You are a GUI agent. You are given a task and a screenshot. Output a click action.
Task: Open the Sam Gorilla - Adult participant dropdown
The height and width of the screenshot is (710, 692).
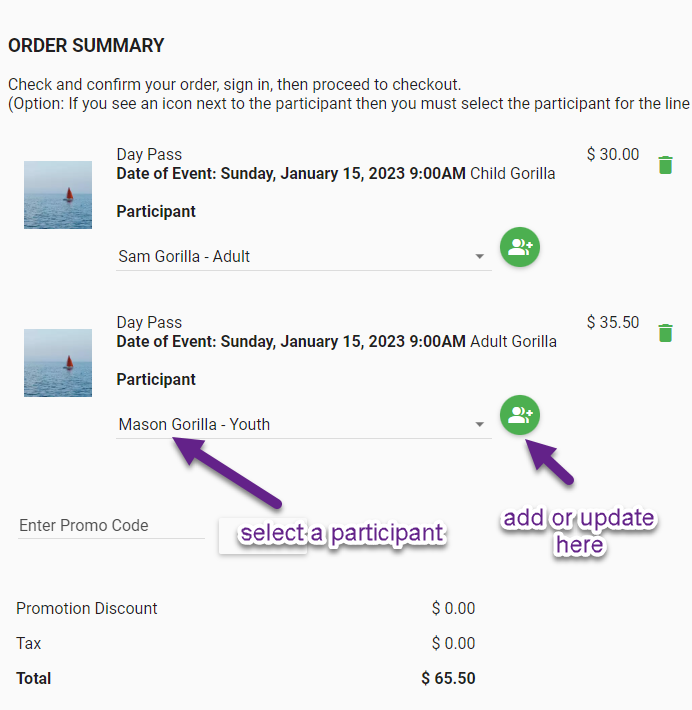[303, 257]
